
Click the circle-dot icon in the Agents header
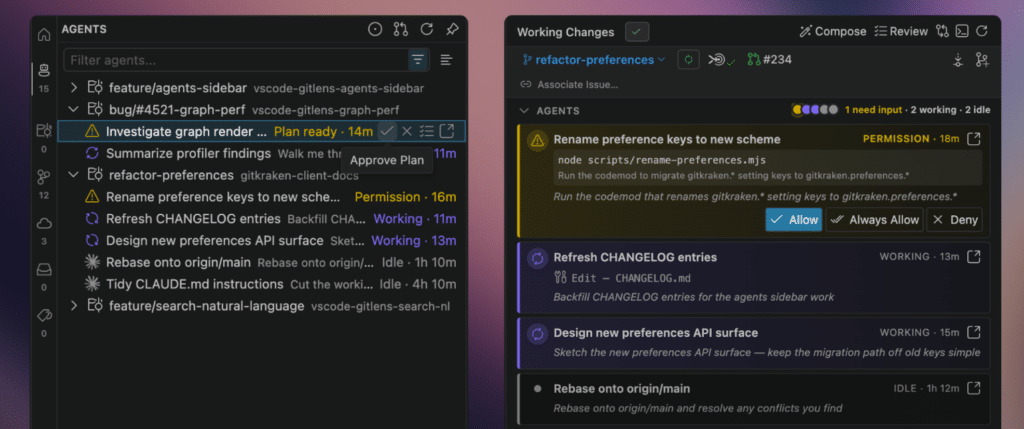pos(375,29)
